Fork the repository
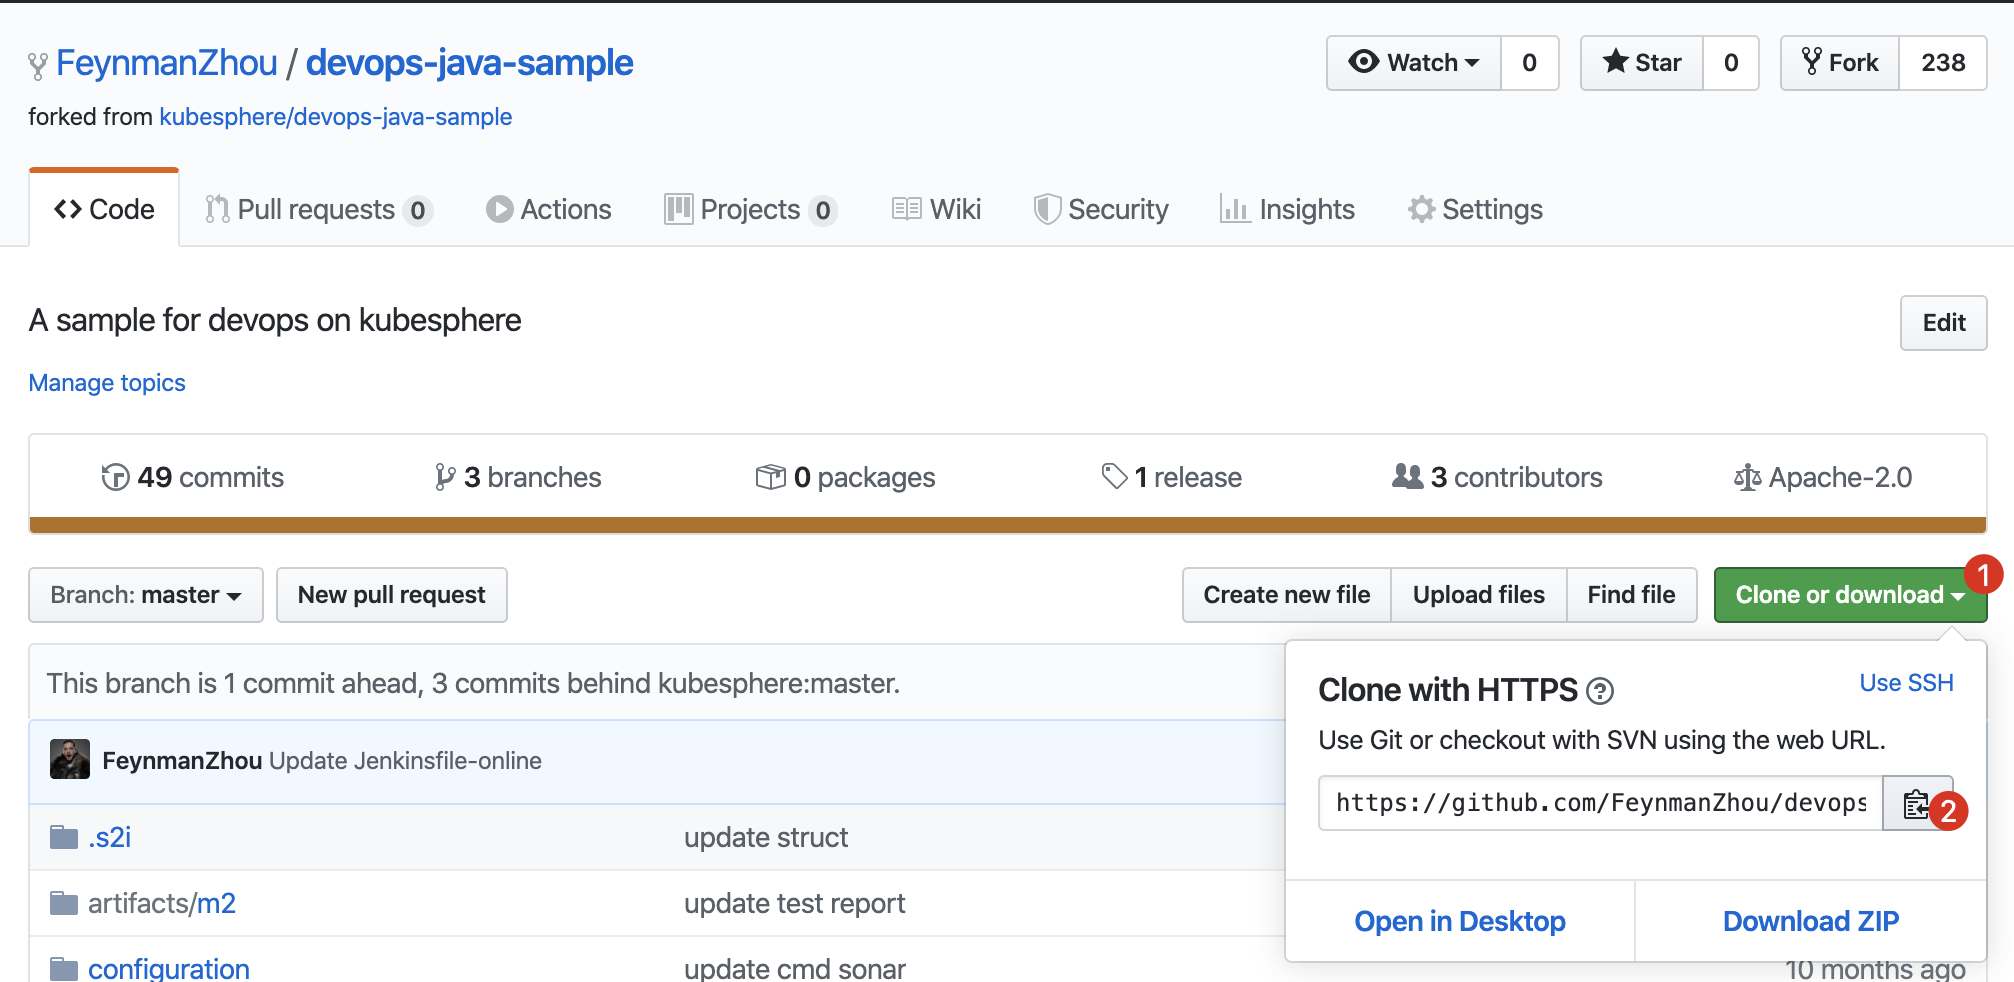 tap(1840, 63)
